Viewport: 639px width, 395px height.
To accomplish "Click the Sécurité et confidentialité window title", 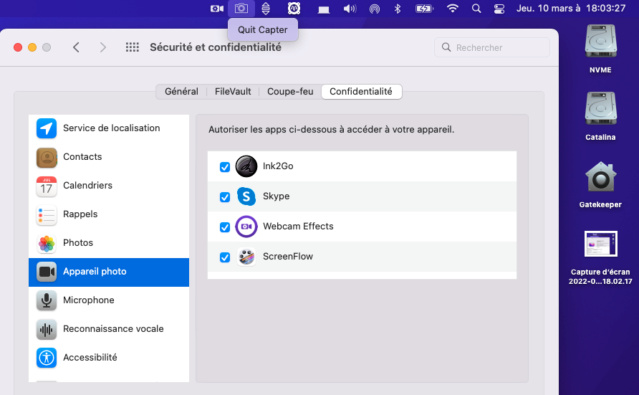I will 216,47.
